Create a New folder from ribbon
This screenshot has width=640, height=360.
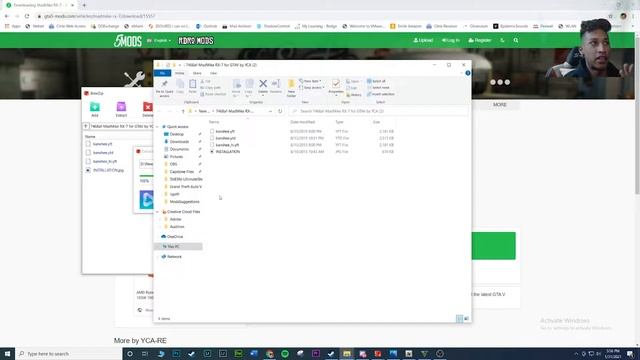pyautogui.click(x=291, y=88)
